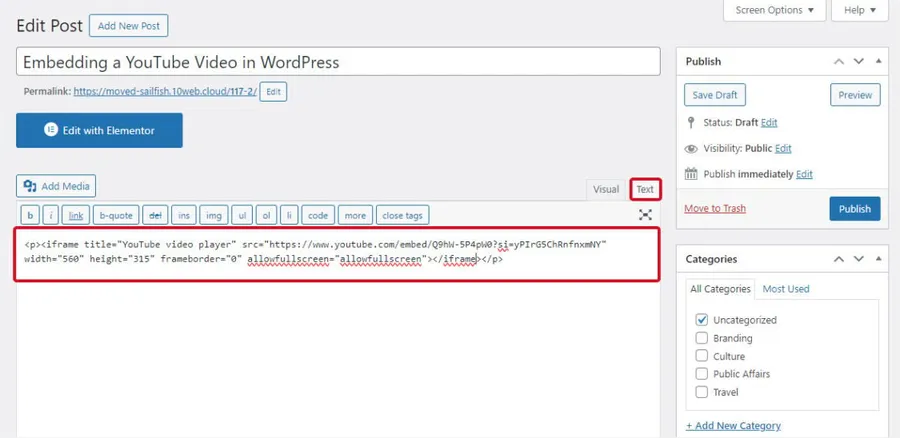900x438 pixels.
Task: Click Edit with Elementor button
Action: pos(99,130)
